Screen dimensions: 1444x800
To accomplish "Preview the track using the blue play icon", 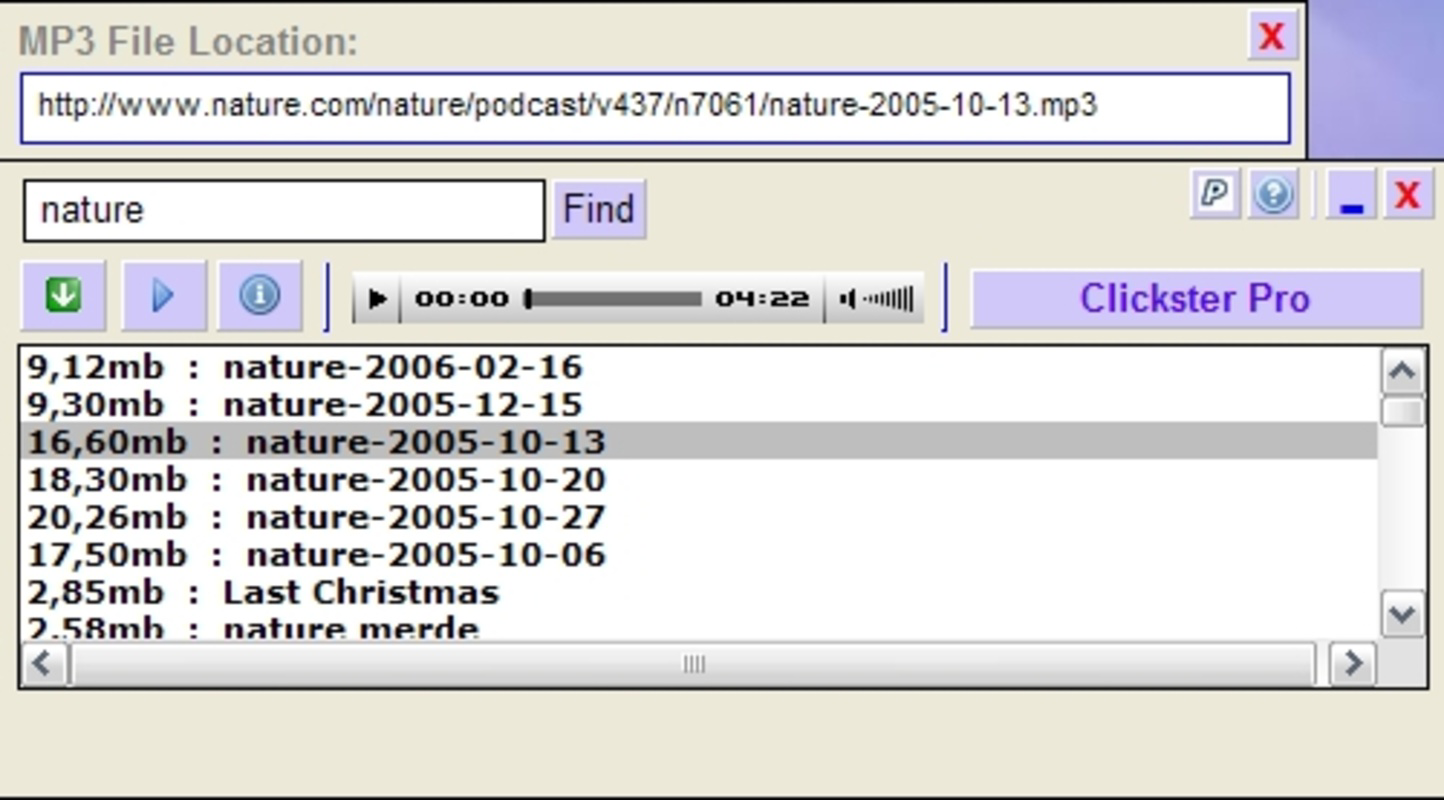I will coord(163,296).
